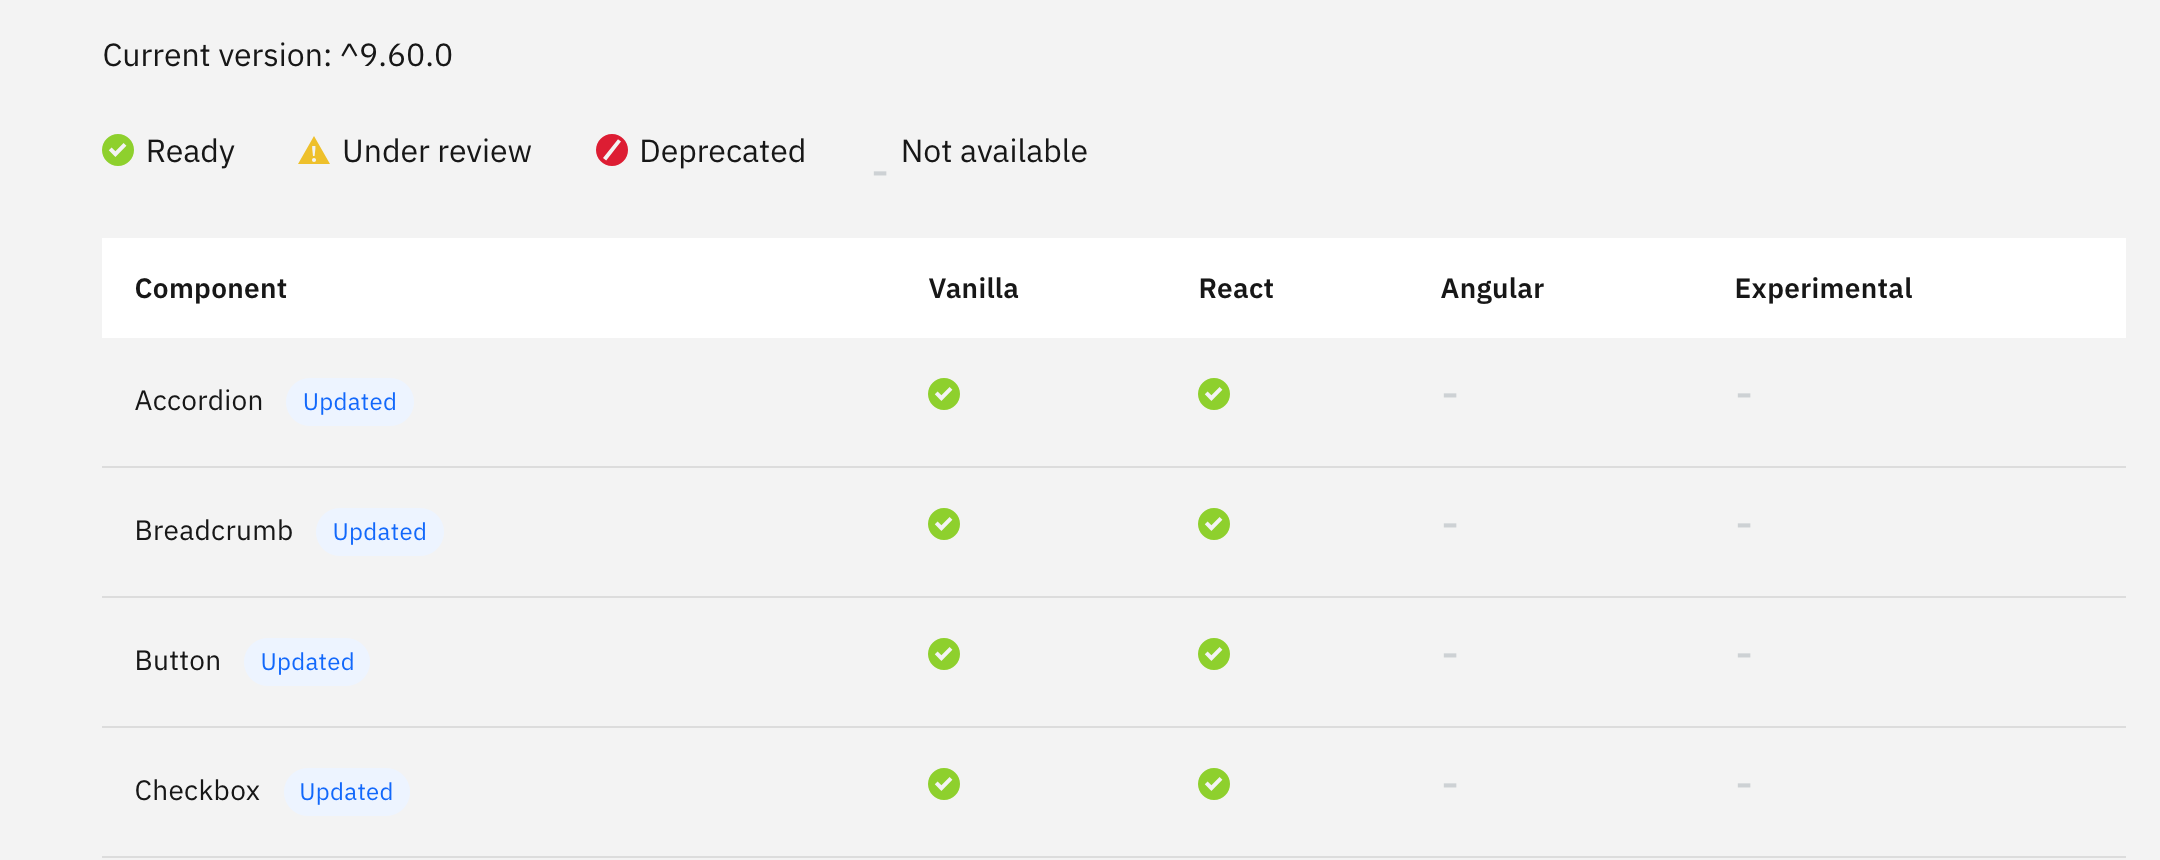Click the Vanilla checkmark for Breadcrumb
The image size is (2160, 860).
pyautogui.click(x=943, y=524)
